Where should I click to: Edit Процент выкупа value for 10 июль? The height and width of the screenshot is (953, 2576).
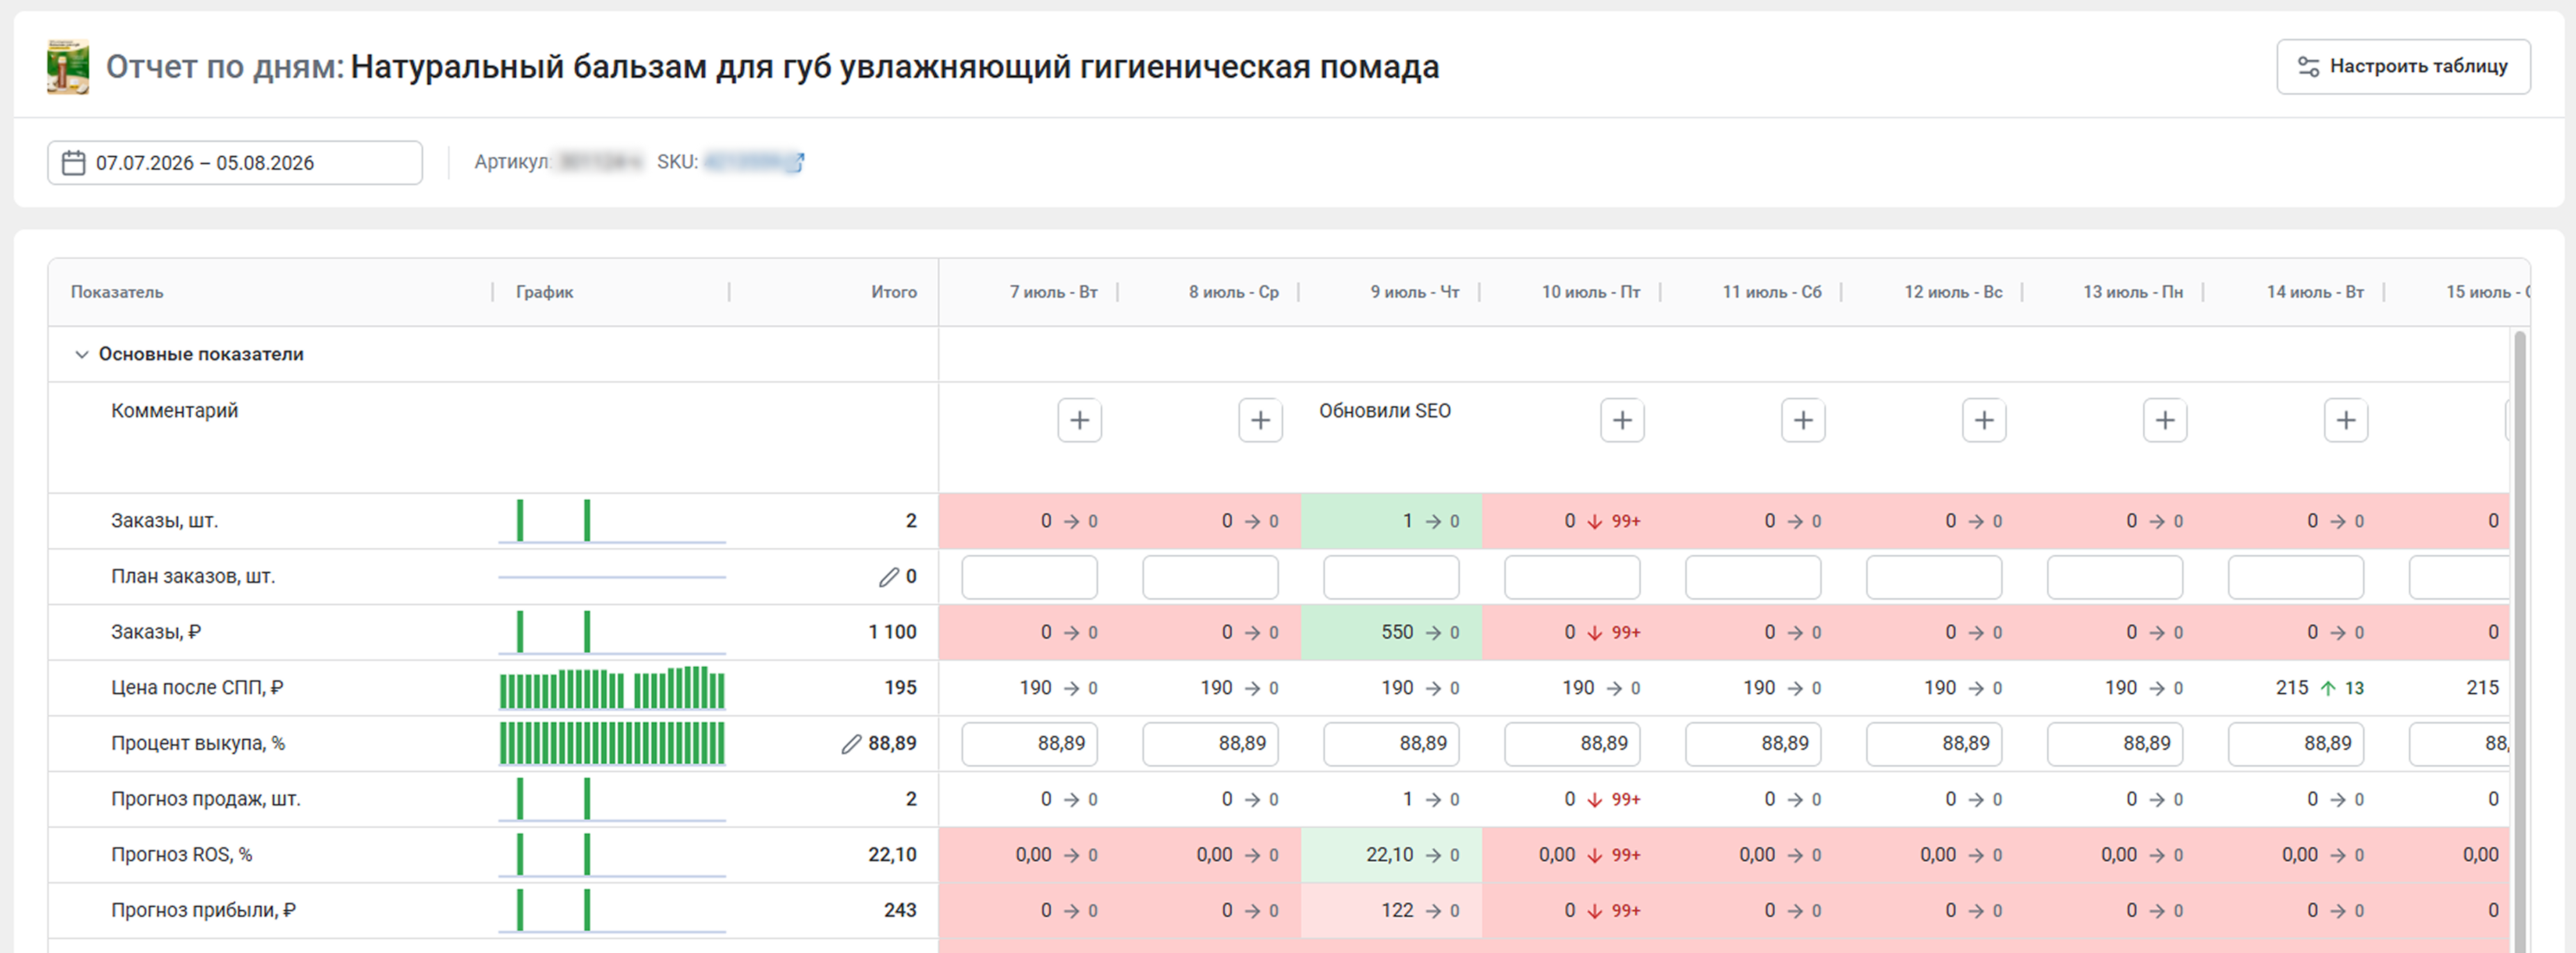1572,744
